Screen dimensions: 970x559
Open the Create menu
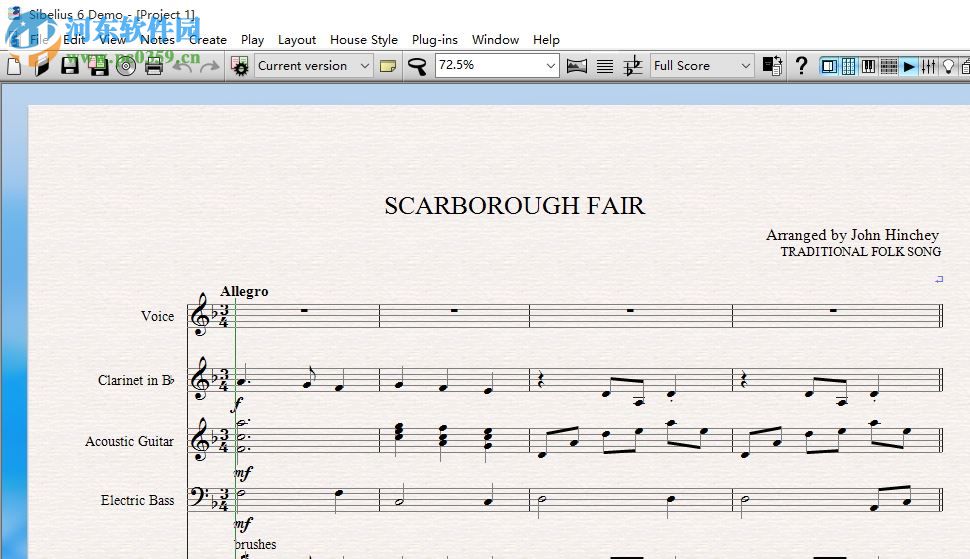click(208, 40)
